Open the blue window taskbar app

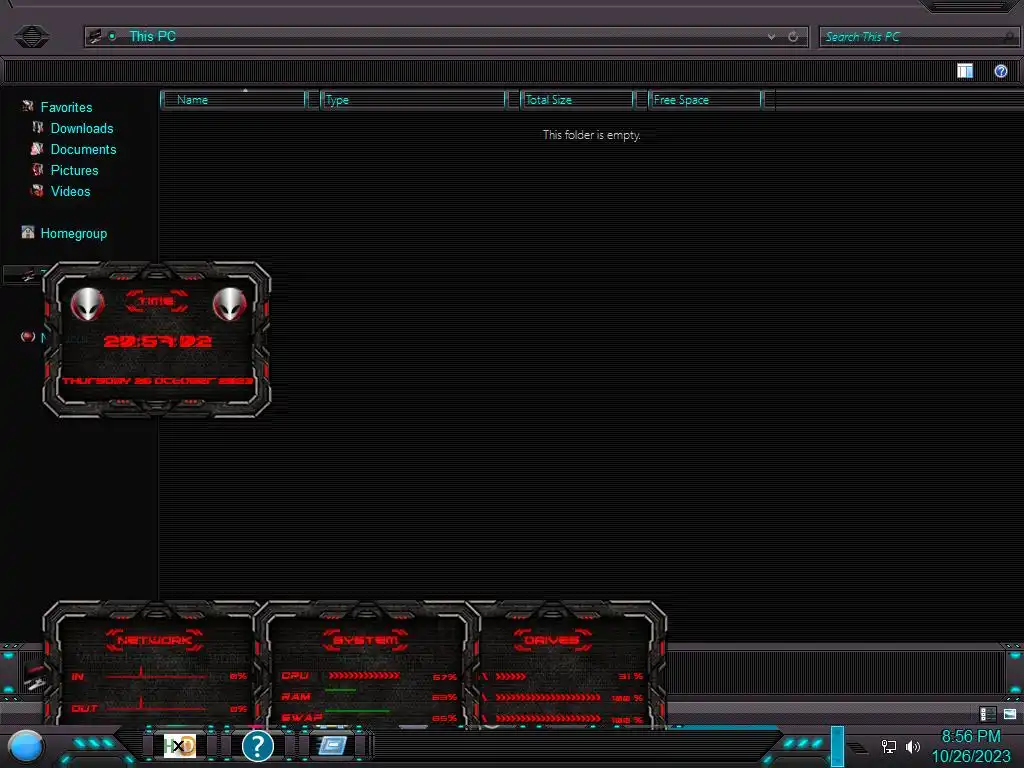[x=332, y=745]
